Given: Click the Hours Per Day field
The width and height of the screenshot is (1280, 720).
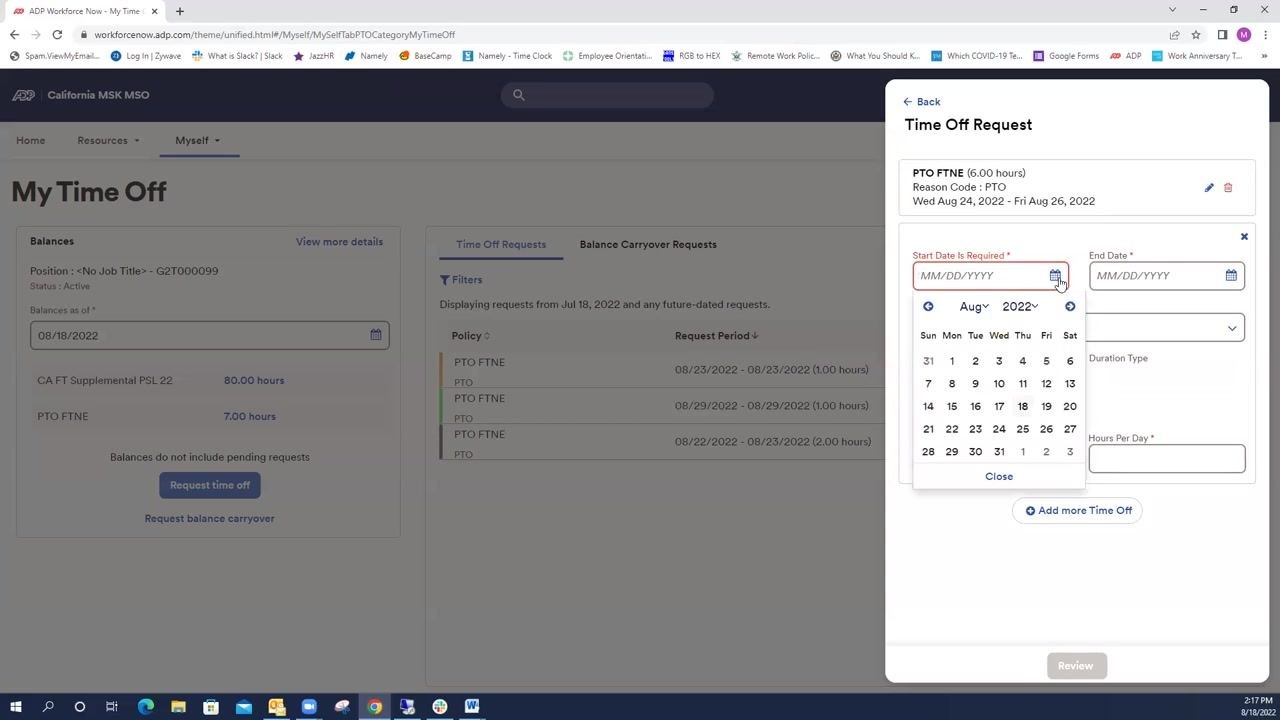Looking at the screenshot, I should coord(1167,459).
